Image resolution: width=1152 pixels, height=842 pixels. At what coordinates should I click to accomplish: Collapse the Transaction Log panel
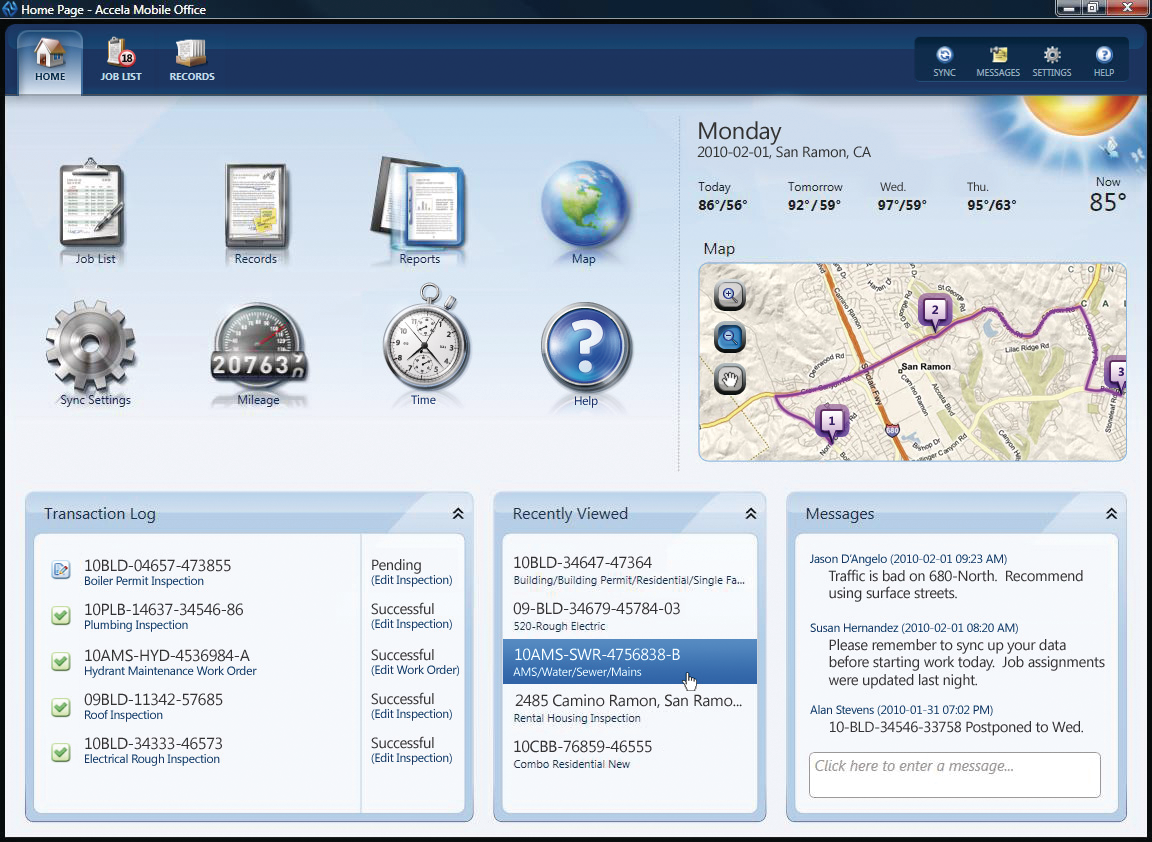point(458,514)
